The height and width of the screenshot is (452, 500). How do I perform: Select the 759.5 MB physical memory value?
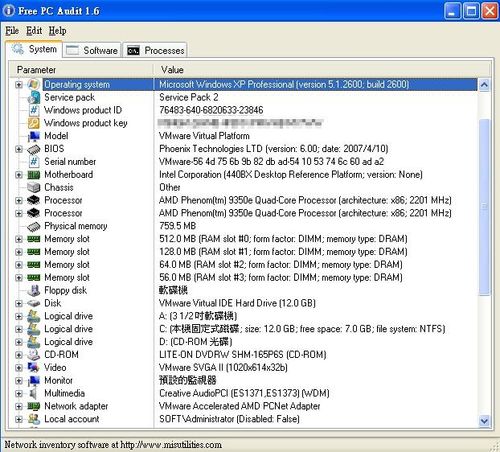point(177,226)
